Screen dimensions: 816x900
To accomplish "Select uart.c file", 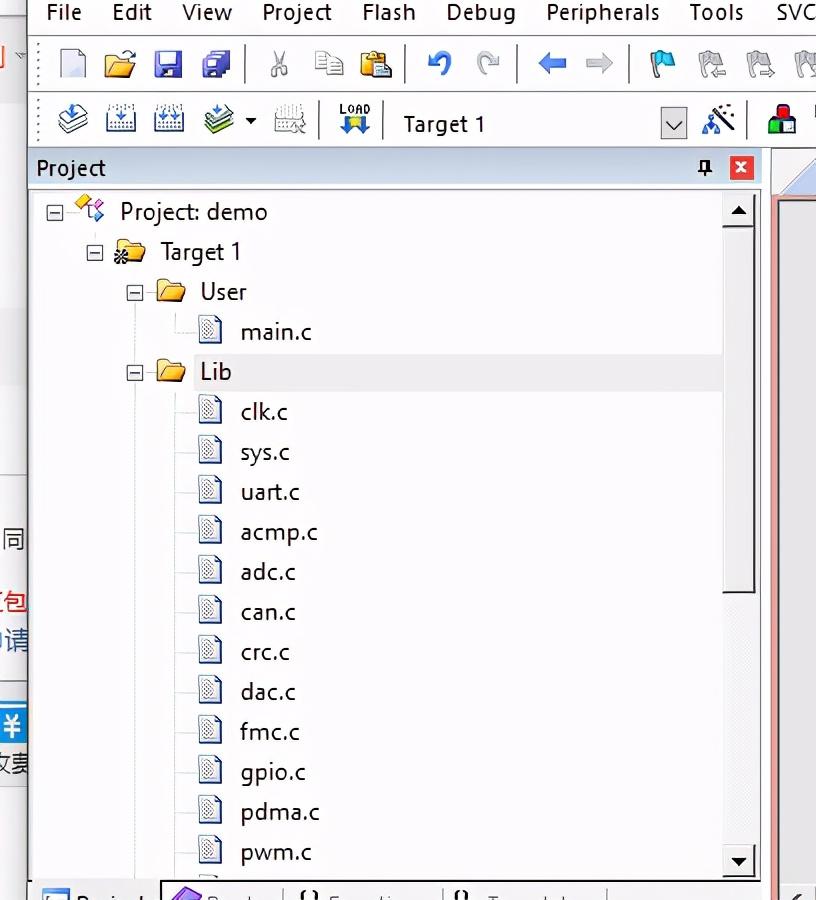I will pyautogui.click(x=270, y=492).
